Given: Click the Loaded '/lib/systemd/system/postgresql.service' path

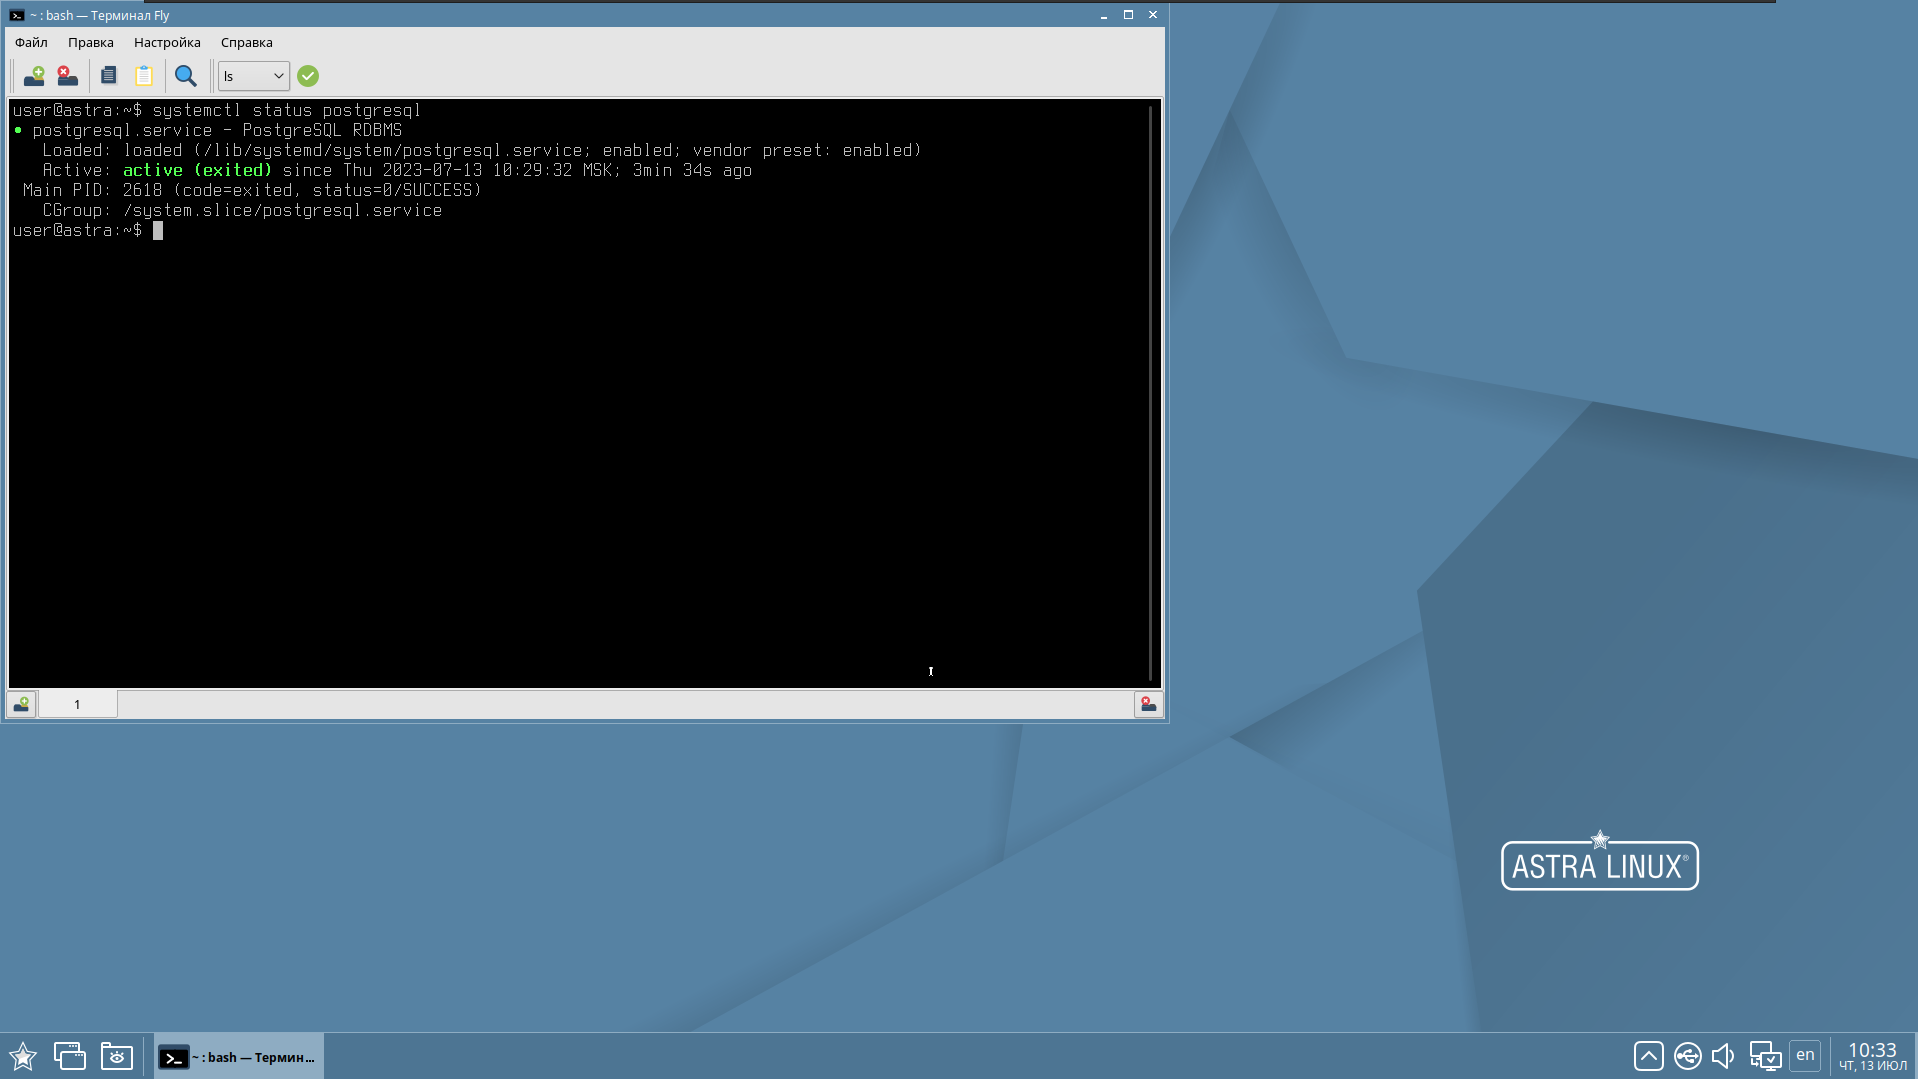Looking at the screenshot, I should pyautogui.click(x=392, y=150).
